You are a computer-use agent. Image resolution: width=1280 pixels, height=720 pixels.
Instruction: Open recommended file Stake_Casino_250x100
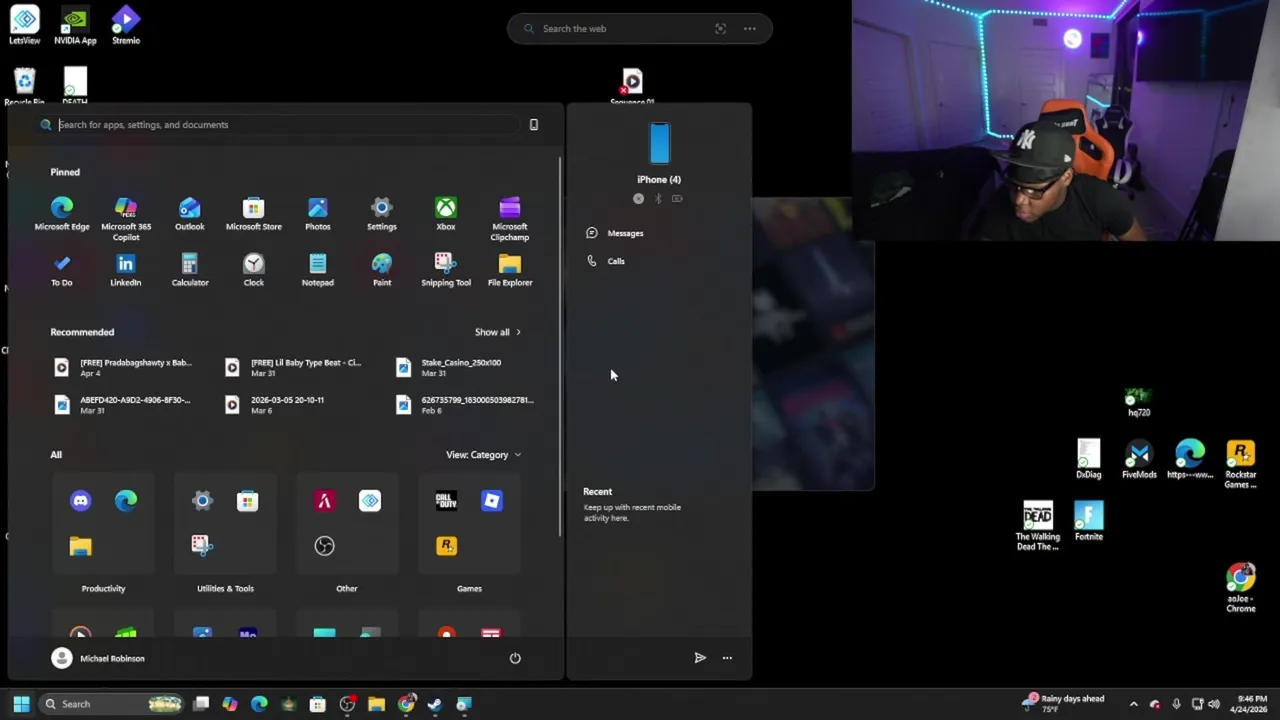[x=460, y=367]
